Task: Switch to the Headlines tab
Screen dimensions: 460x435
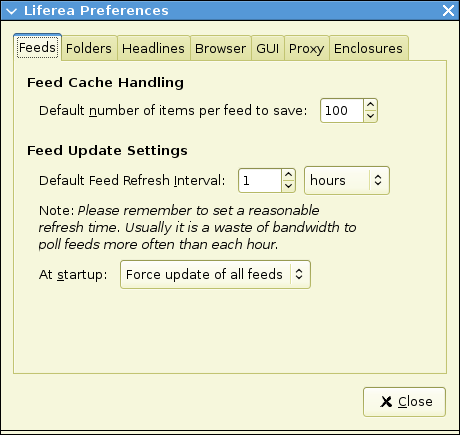Action: click(x=153, y=48)
